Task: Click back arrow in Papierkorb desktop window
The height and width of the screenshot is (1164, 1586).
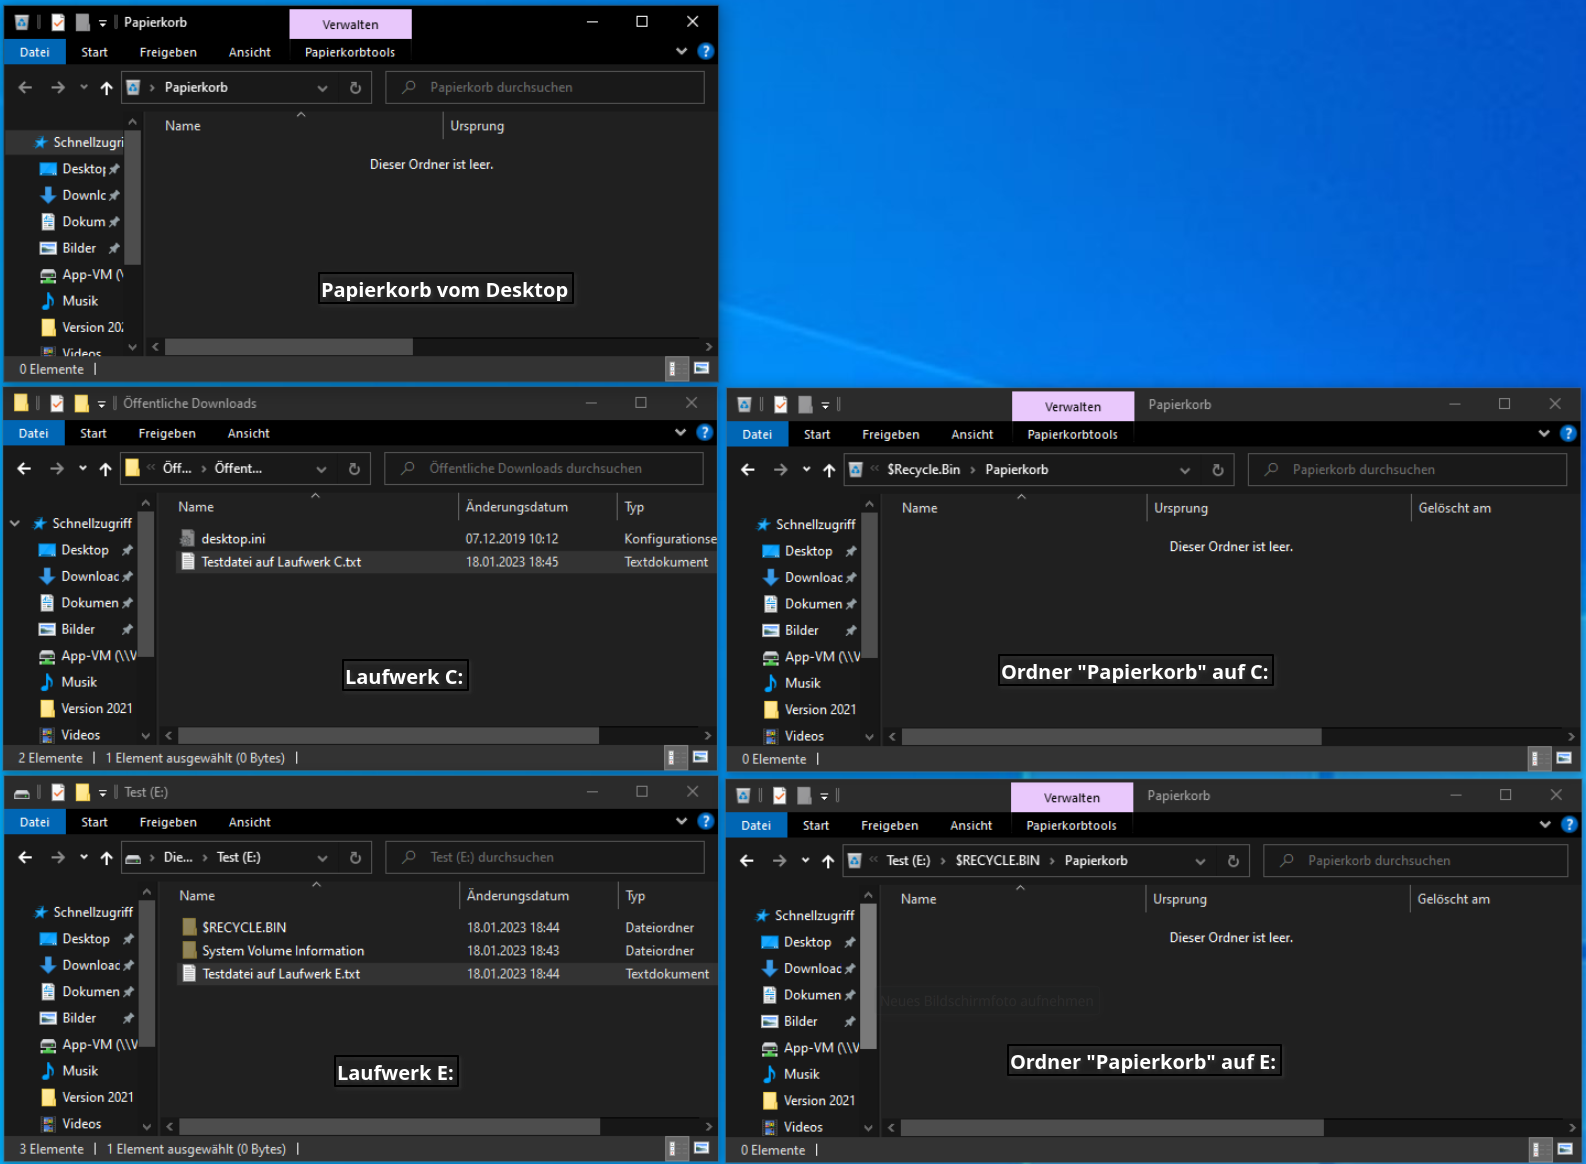Action: tap(25, 88)
